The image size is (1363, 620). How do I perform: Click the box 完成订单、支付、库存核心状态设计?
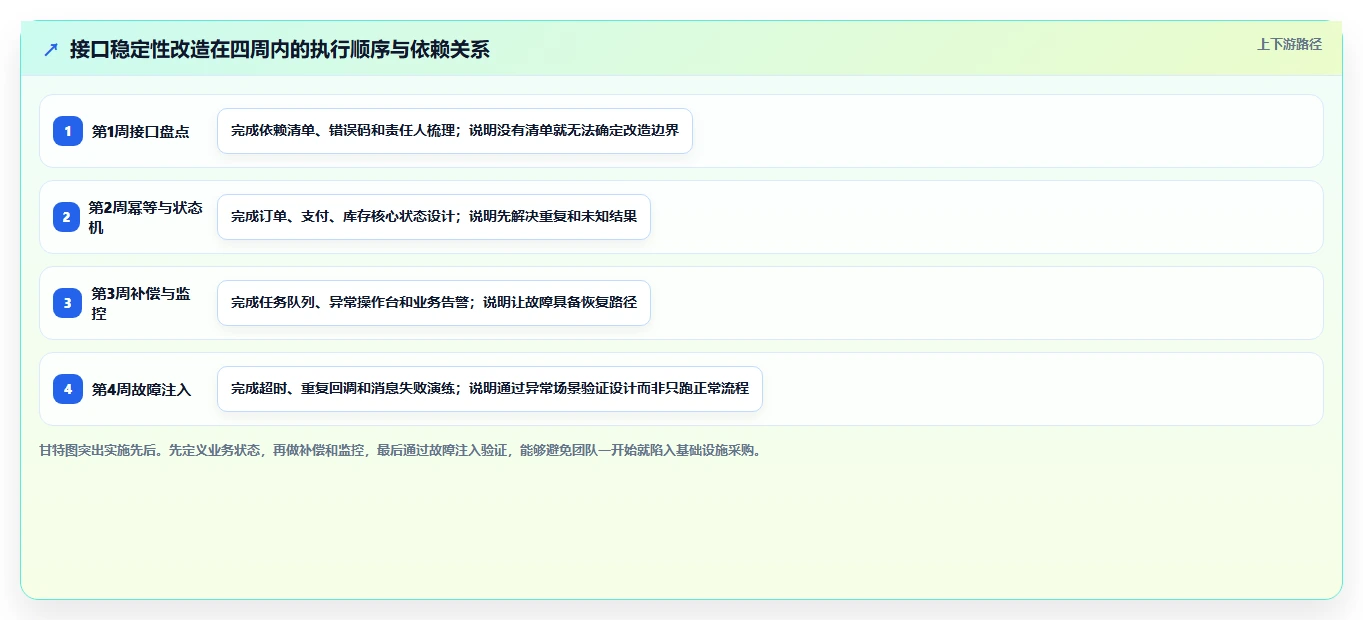click(x=434, y=217)
